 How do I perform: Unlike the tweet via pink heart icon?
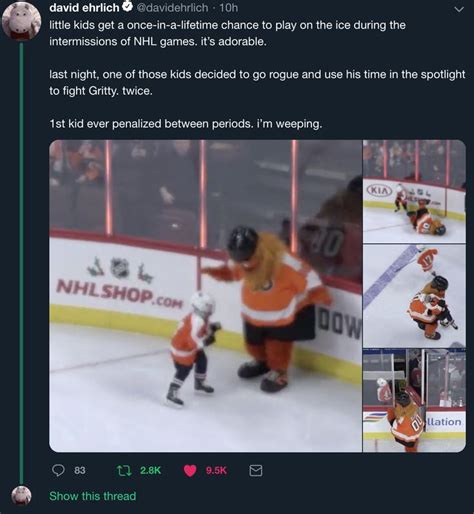pyautogui.click(x=190, y=471)
